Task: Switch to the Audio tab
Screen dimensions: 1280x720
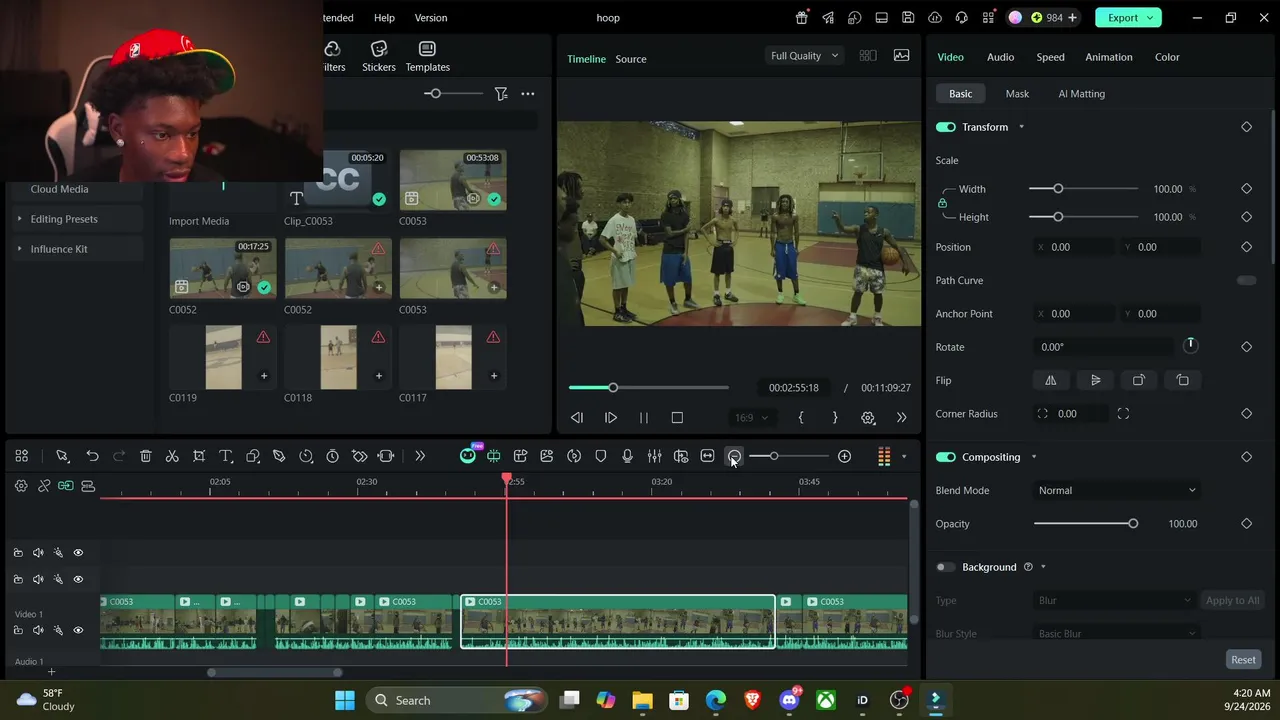Action: 1000,57
